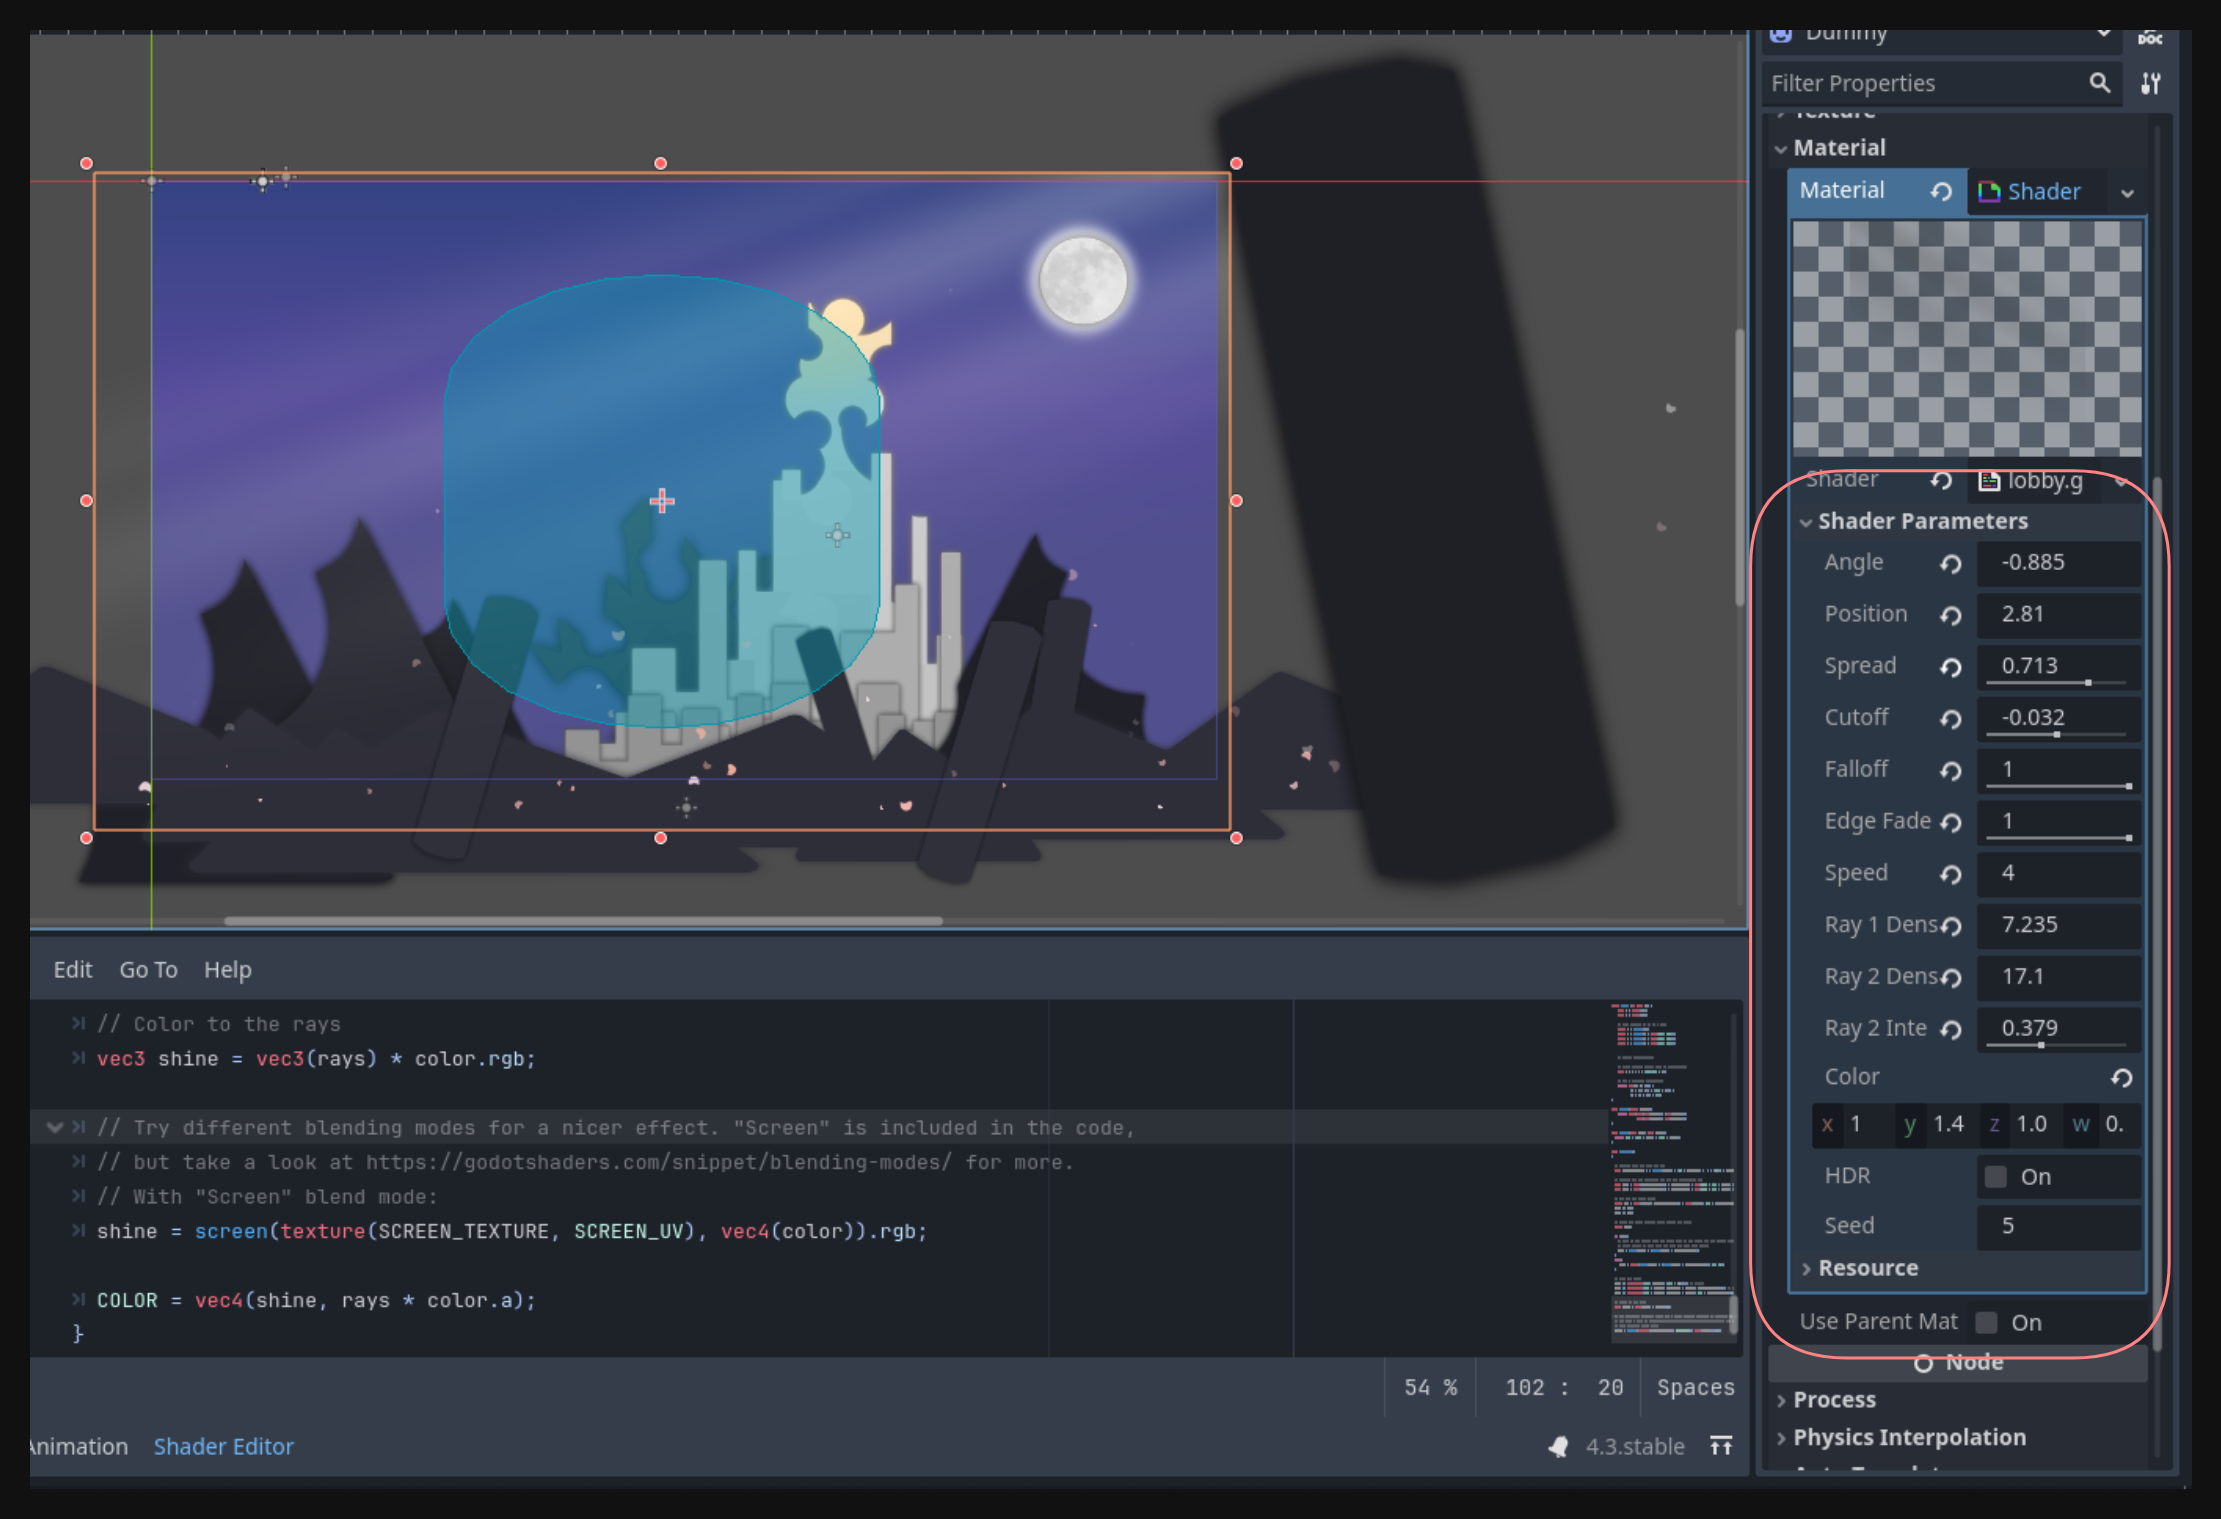Click the Color y component field
Viewport: 2221px width, 1519px height.
(x=1937, y=1125)
